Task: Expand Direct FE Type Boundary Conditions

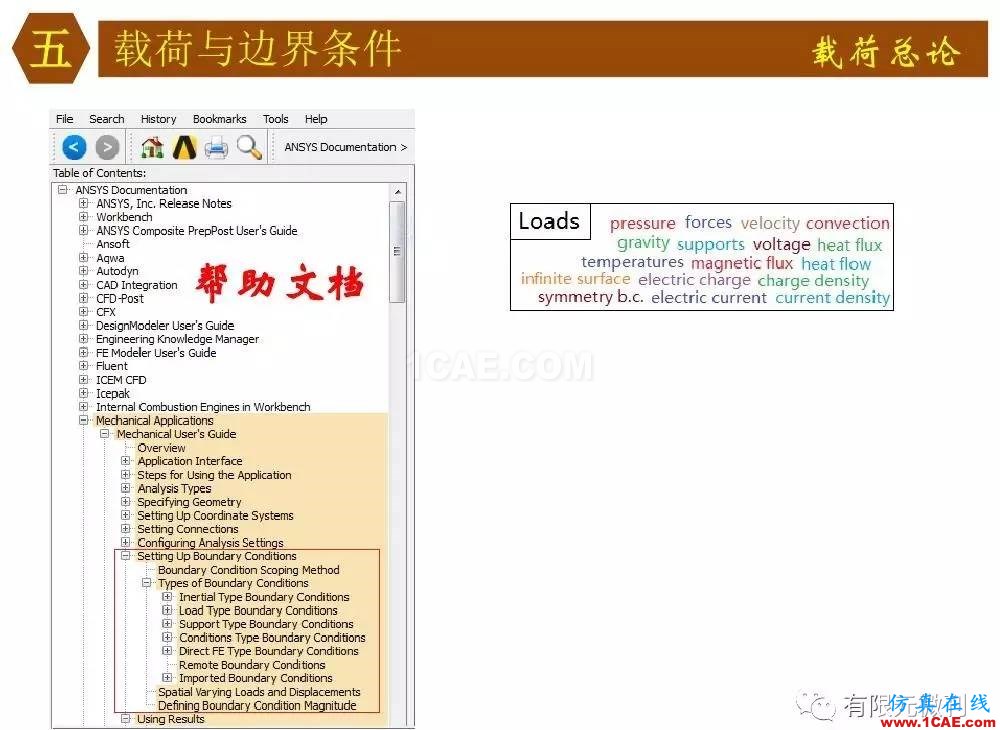Action: (x=167, y=651)
